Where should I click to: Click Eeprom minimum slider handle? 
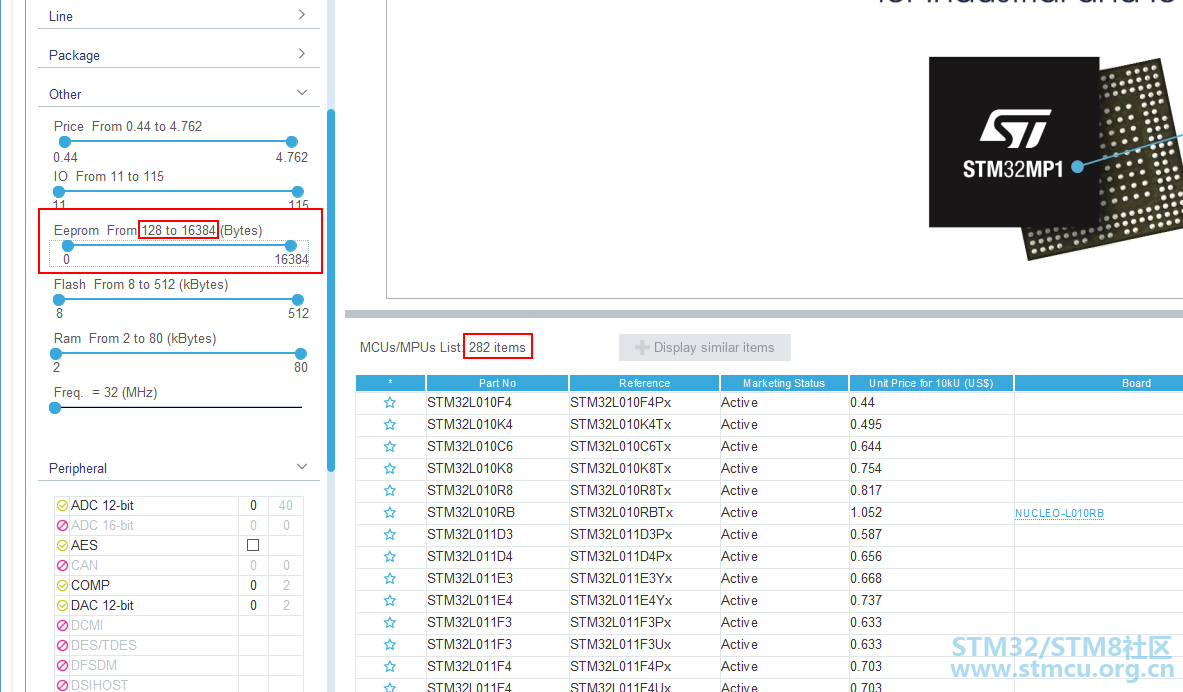click(68, 246)
